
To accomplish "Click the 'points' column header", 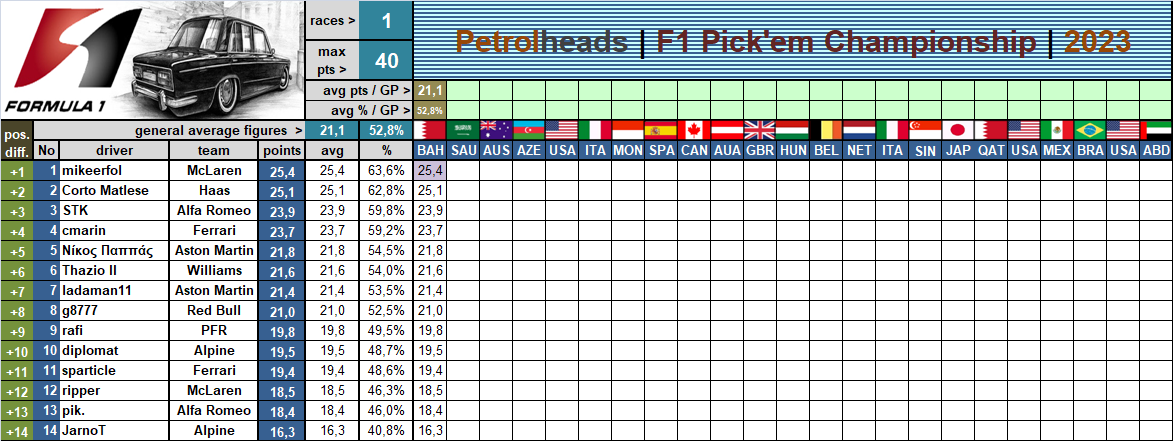I will (x=281, y=150).
